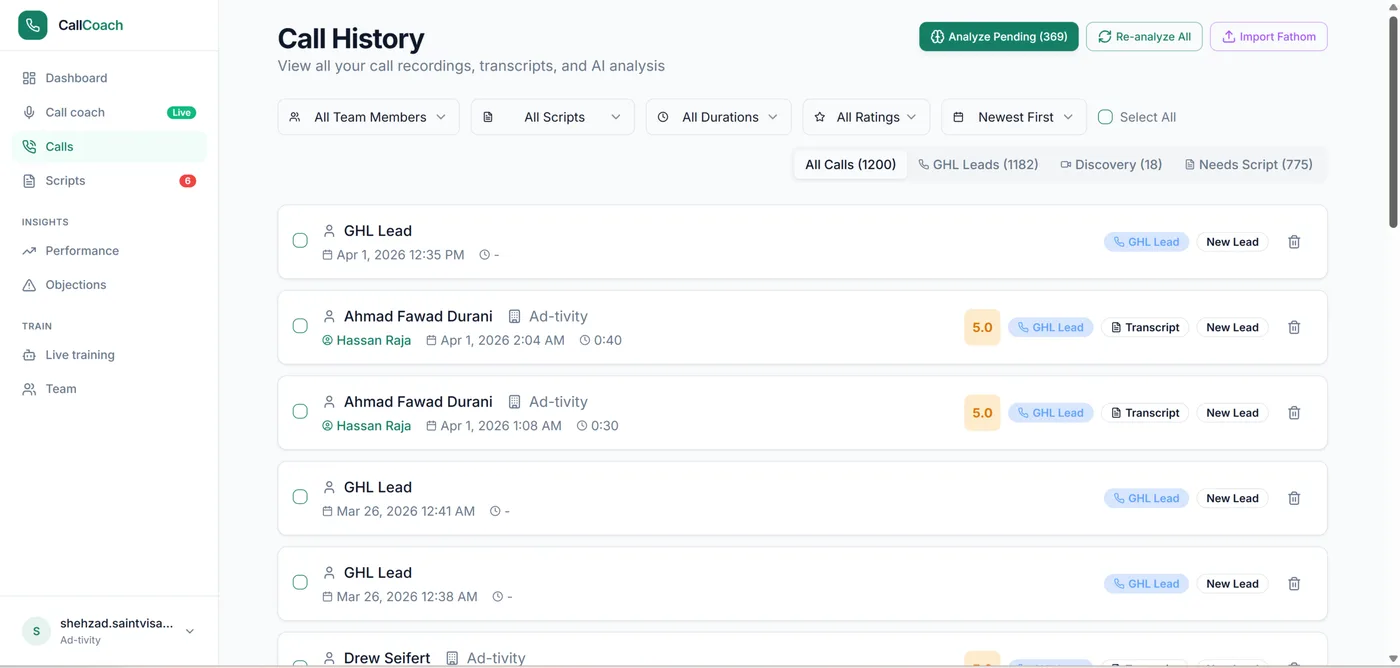Delete the Ahmad Fawad Durani 1:08 AM call
Image resolution: width=1400 pixels, height=668 pixels.
coord(1294,413)
